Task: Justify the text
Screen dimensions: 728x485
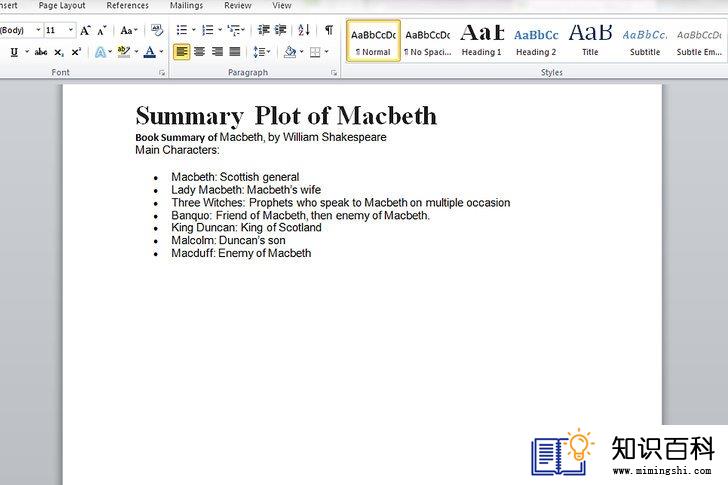Action: [235, 52]
